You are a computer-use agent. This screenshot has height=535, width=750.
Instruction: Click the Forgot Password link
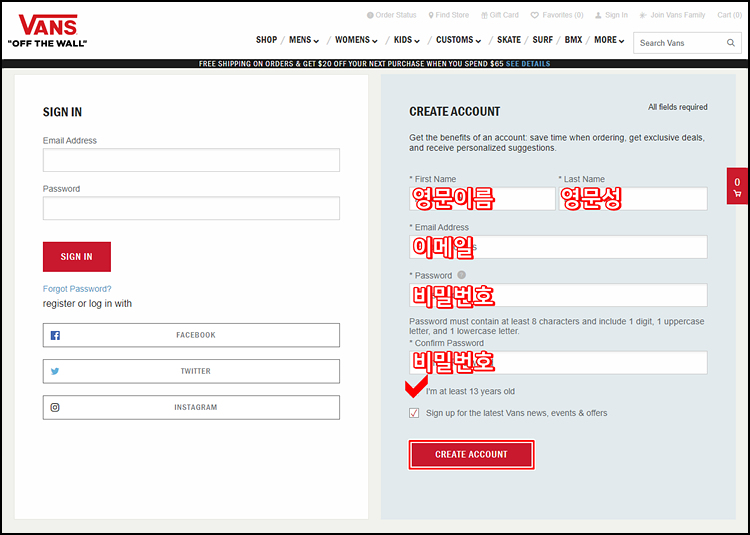point(77,289)
